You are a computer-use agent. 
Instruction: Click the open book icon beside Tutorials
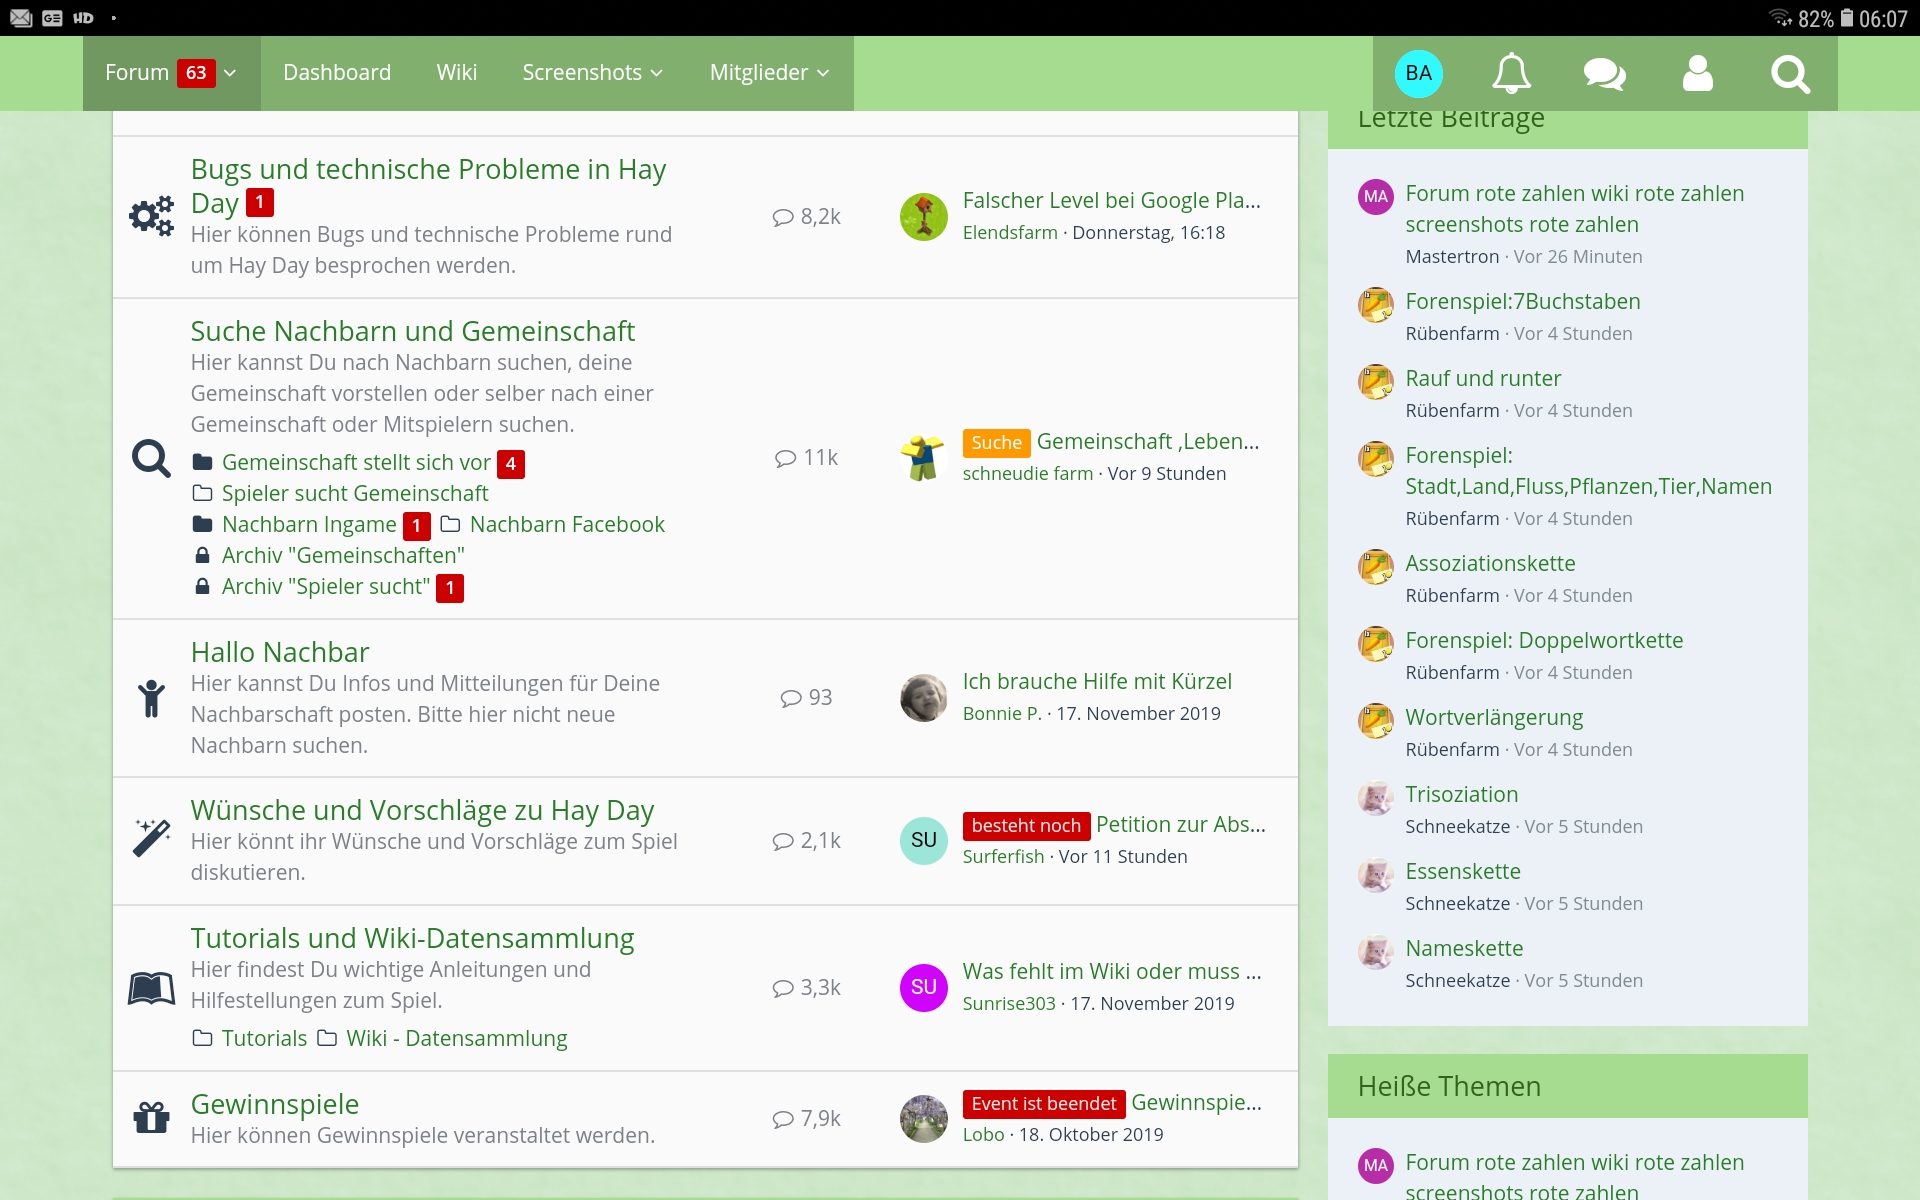coord(151,987)
